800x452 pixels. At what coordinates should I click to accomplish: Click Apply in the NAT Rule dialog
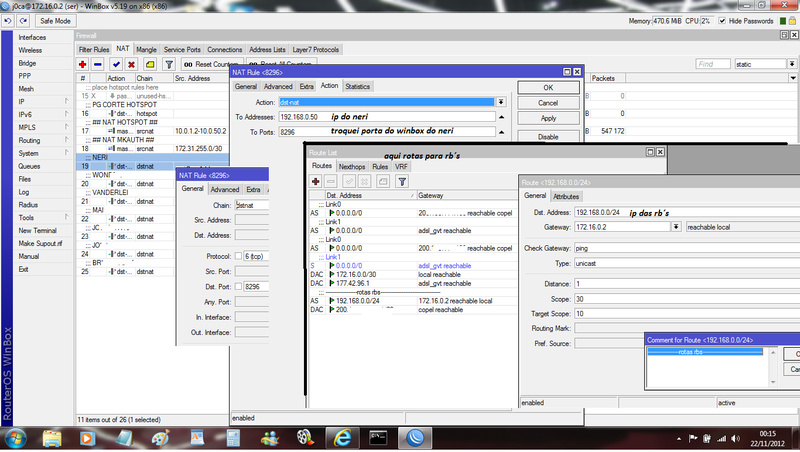548,118
